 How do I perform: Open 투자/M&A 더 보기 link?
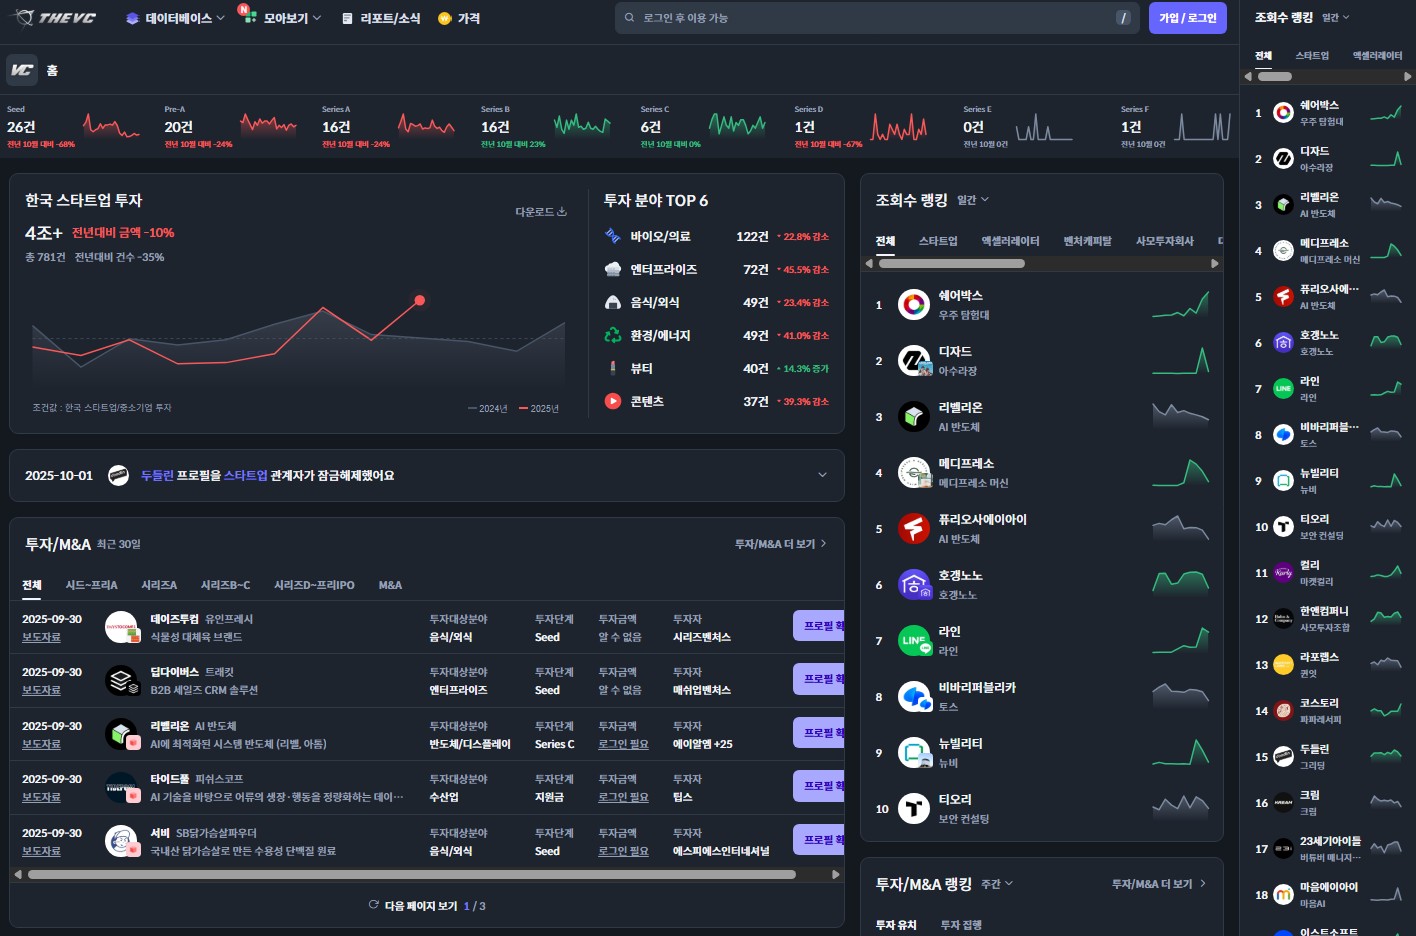click(x=780, y=544)
